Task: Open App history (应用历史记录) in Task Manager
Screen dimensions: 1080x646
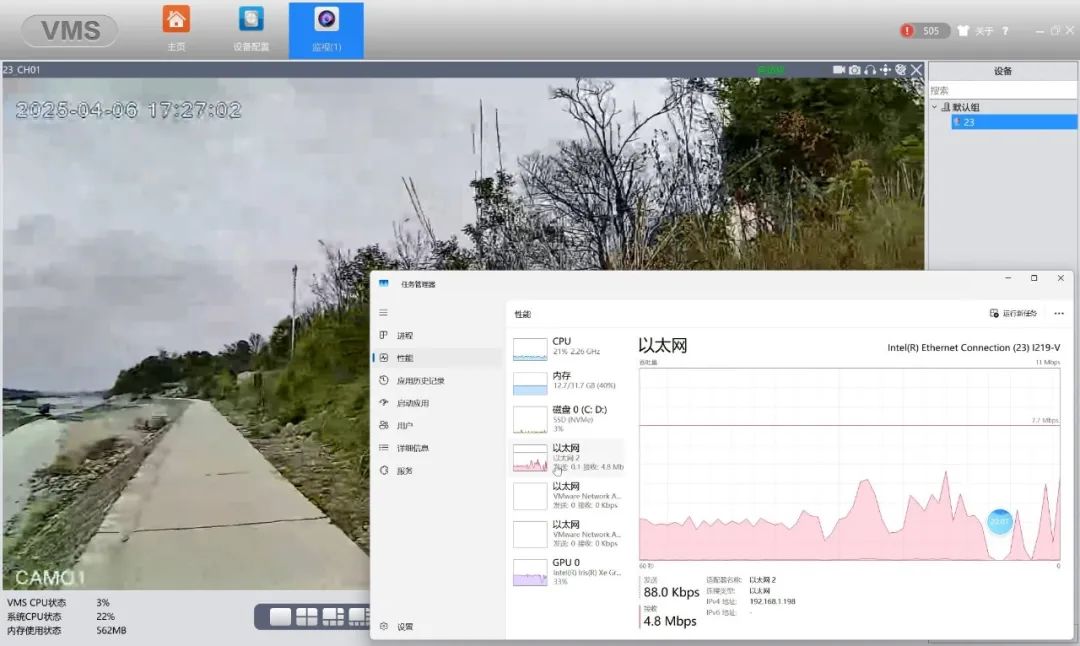Action: [437, 380]
